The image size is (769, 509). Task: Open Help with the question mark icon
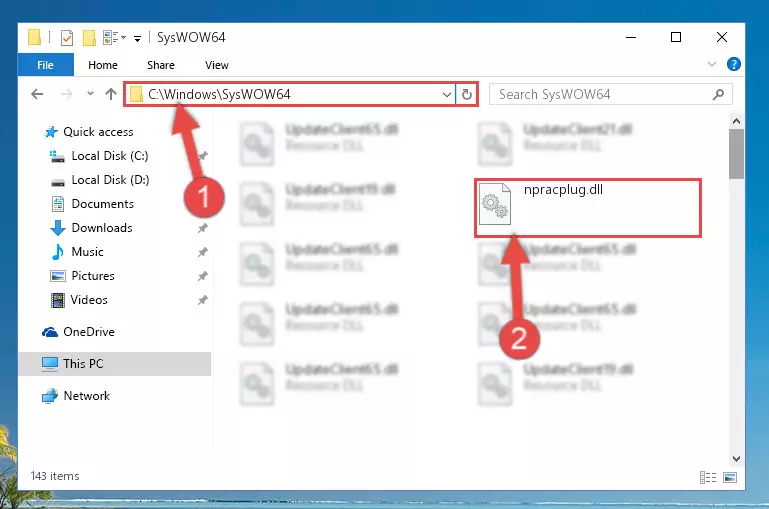pyautogui.click(x=734, y=64)
